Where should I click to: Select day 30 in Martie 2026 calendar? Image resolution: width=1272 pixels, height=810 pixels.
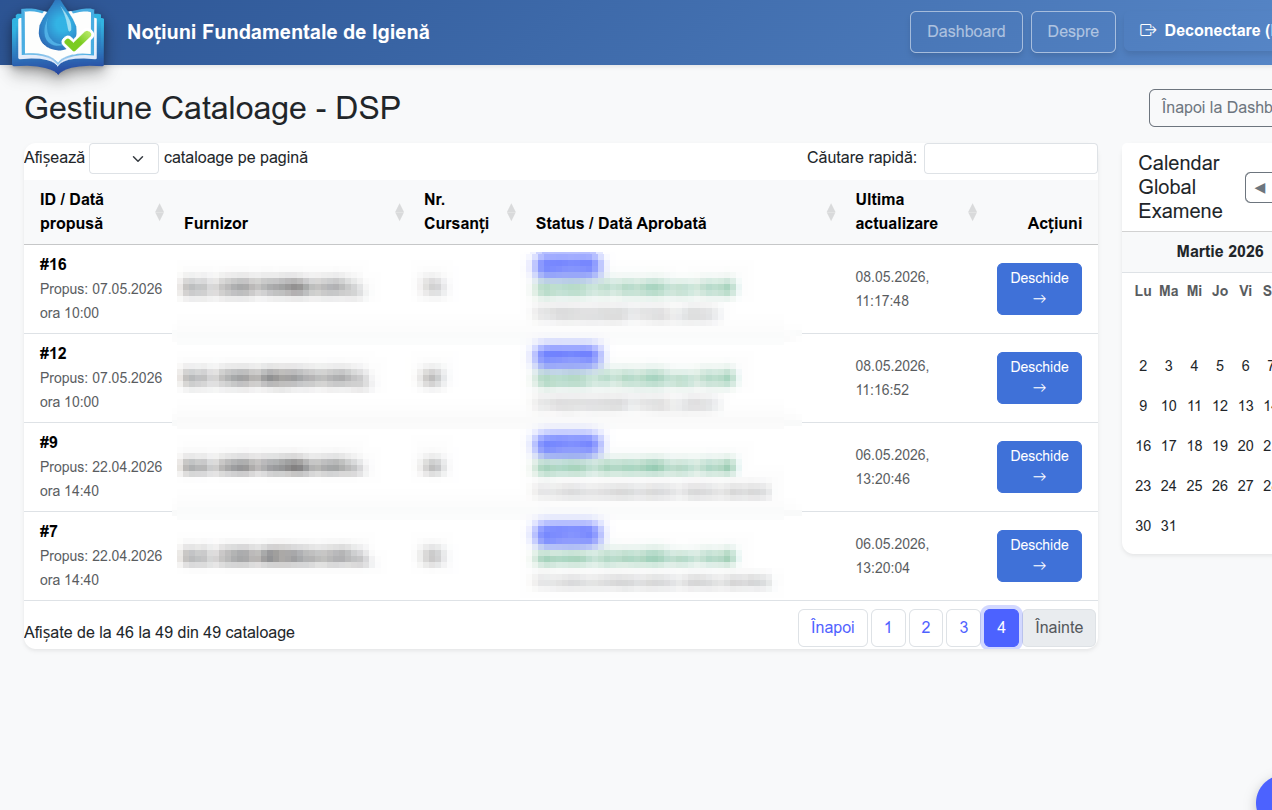[x=1143, y=526]
